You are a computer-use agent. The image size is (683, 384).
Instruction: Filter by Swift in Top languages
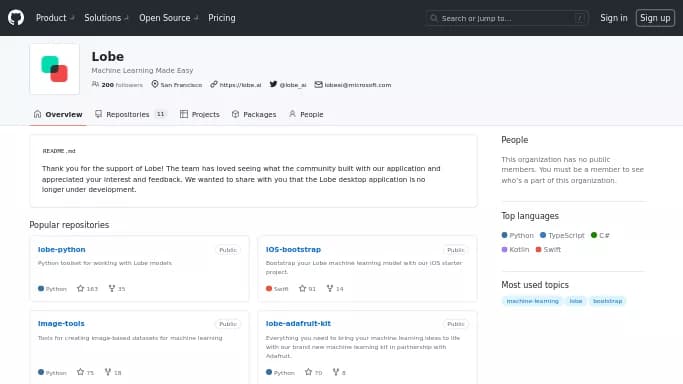pyautogui.click(x=548, y=249)
